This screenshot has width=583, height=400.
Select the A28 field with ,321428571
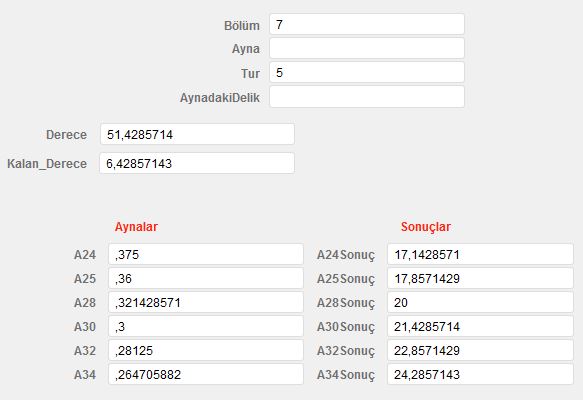206,303
